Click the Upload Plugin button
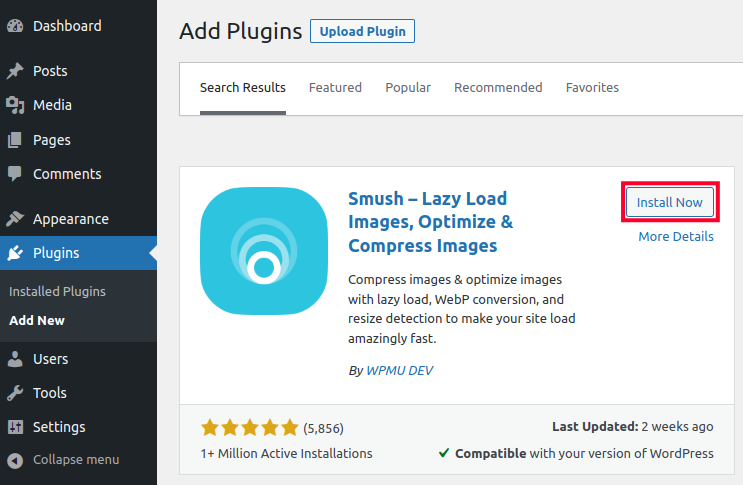The height and width of the screenshot is (485, 743). (x=362, y=31)
